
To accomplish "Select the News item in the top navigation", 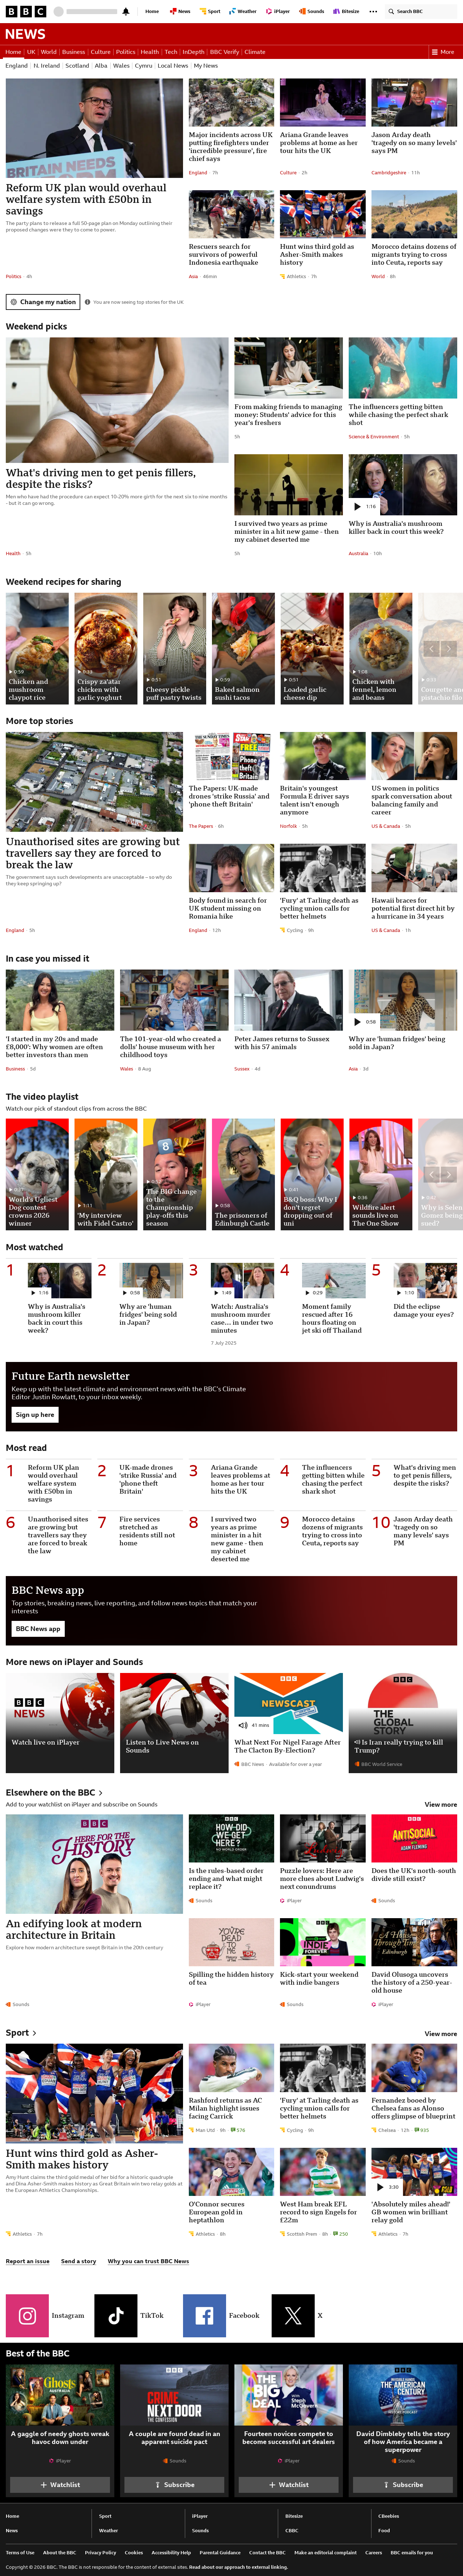I will click(181, 12).
